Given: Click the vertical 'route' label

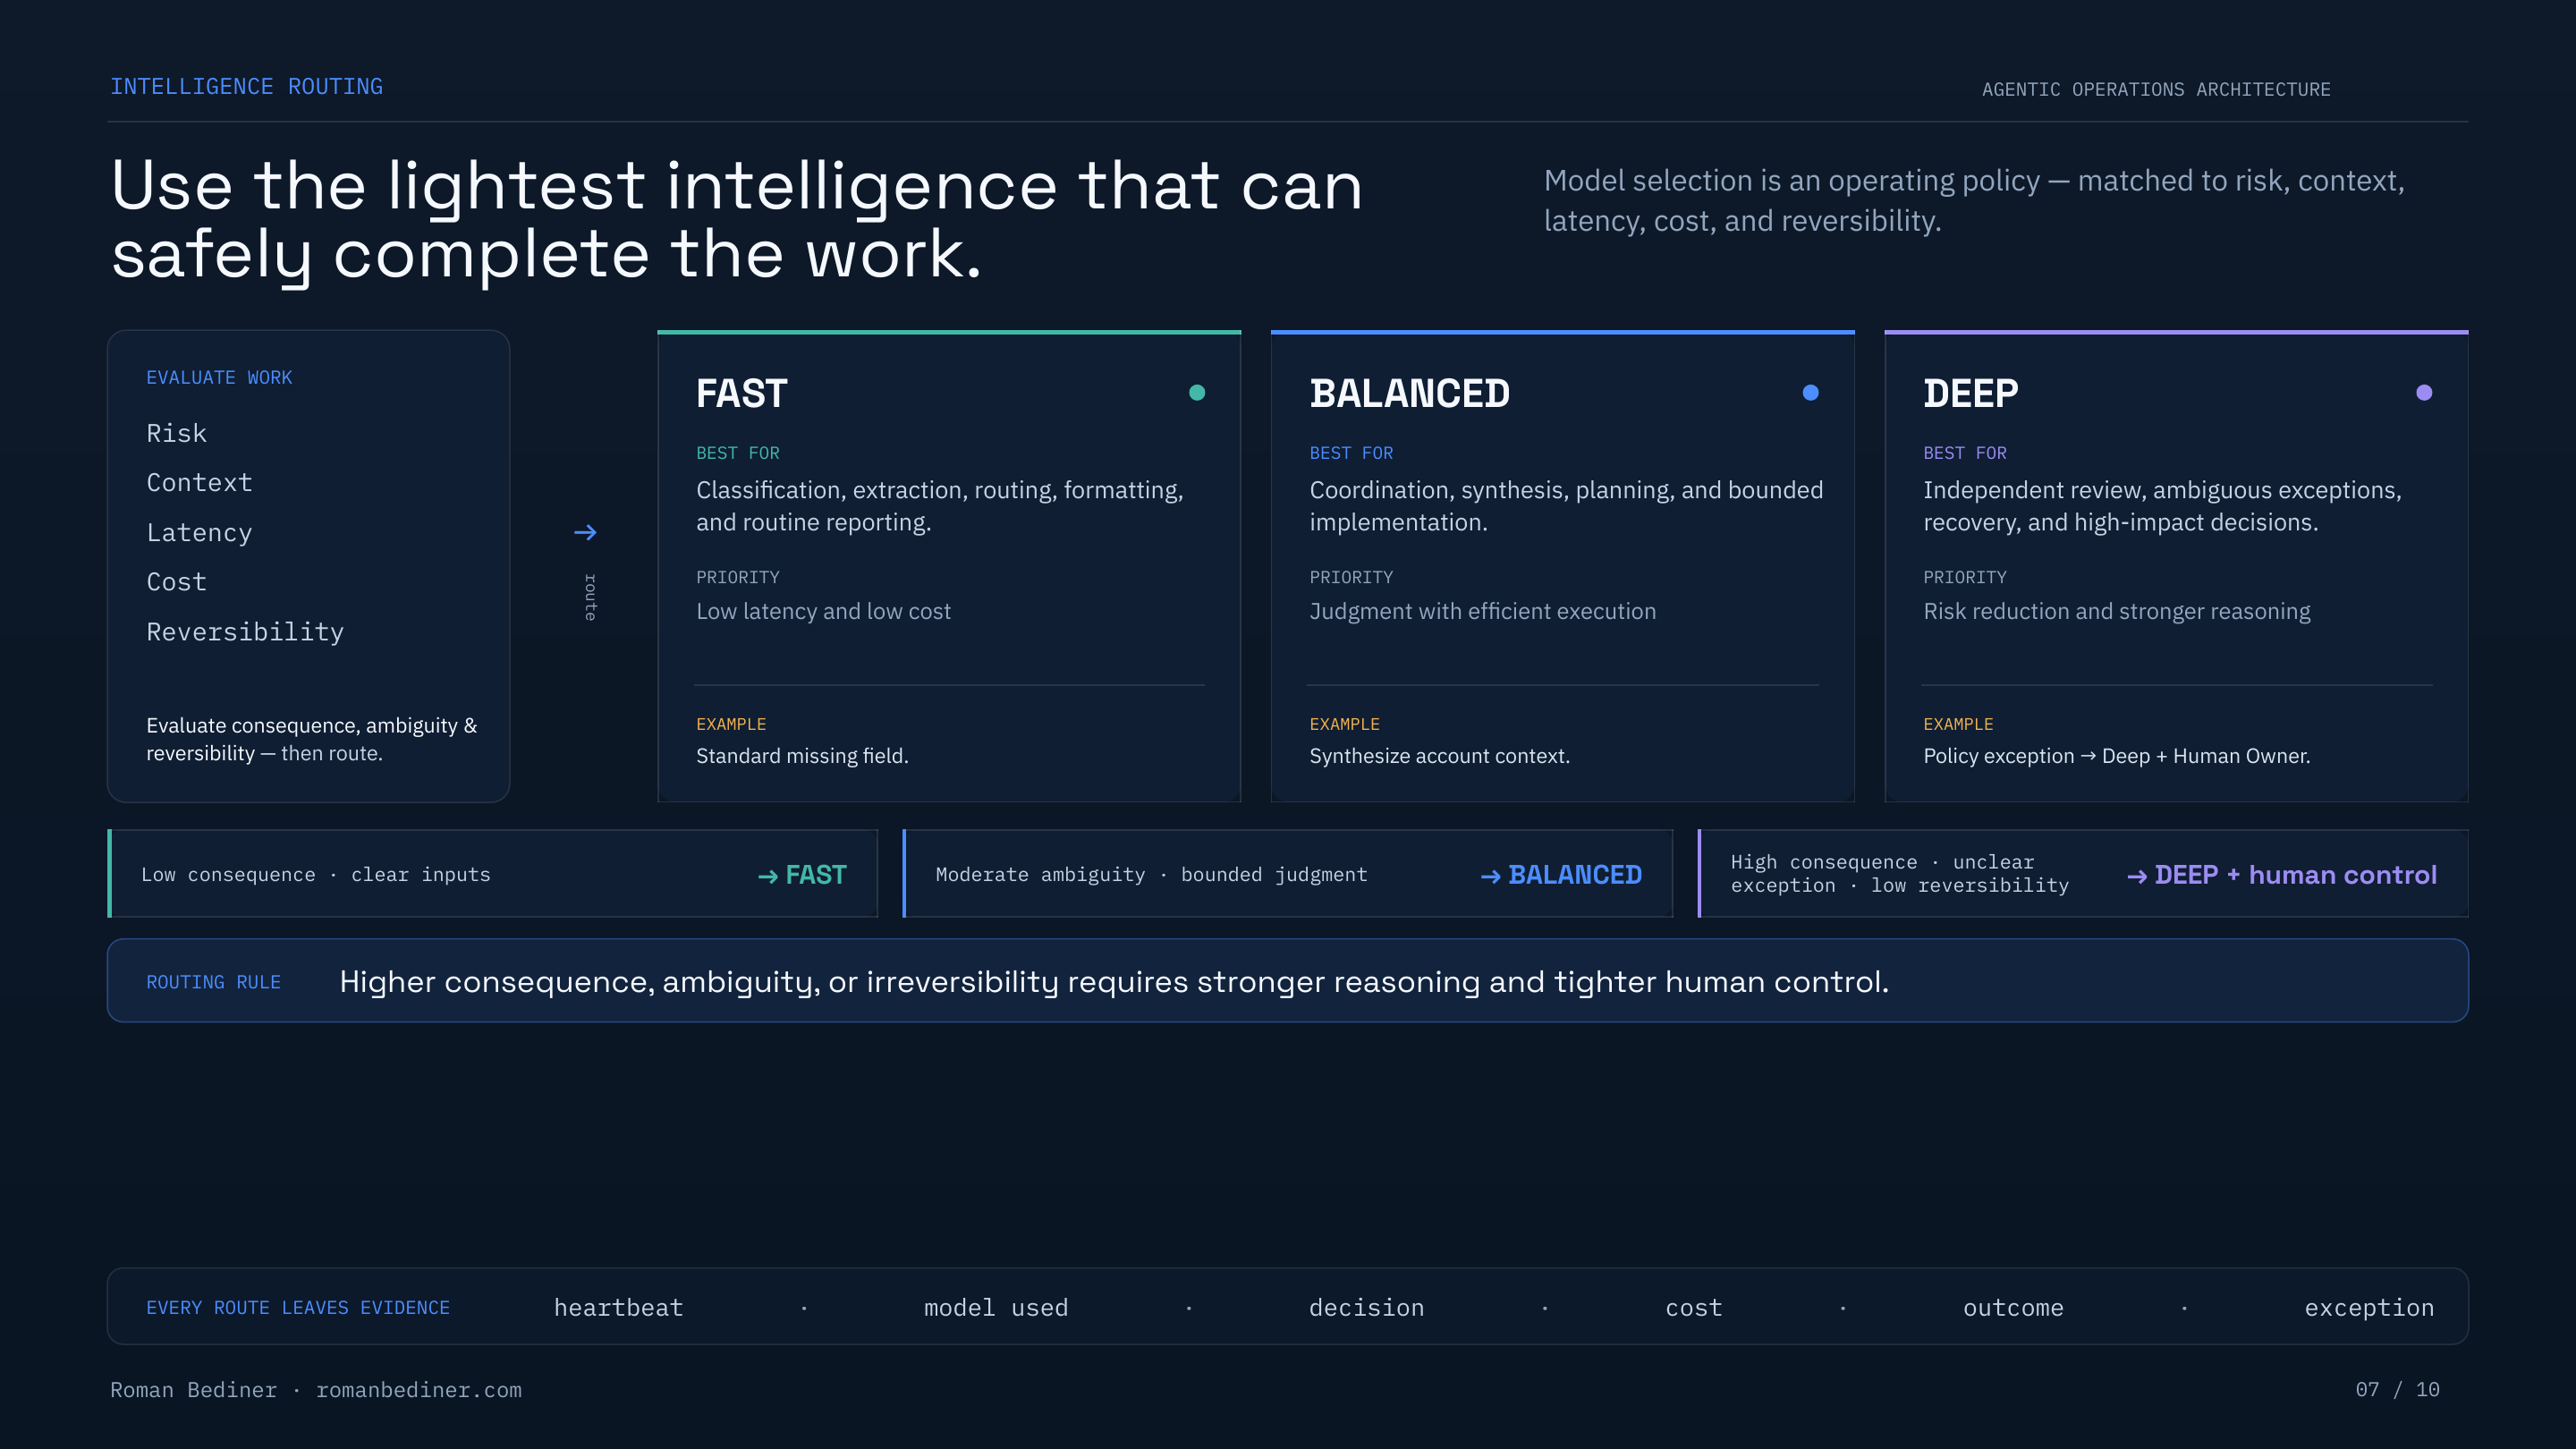Looking at the screenshot, I should coord(590,597).
